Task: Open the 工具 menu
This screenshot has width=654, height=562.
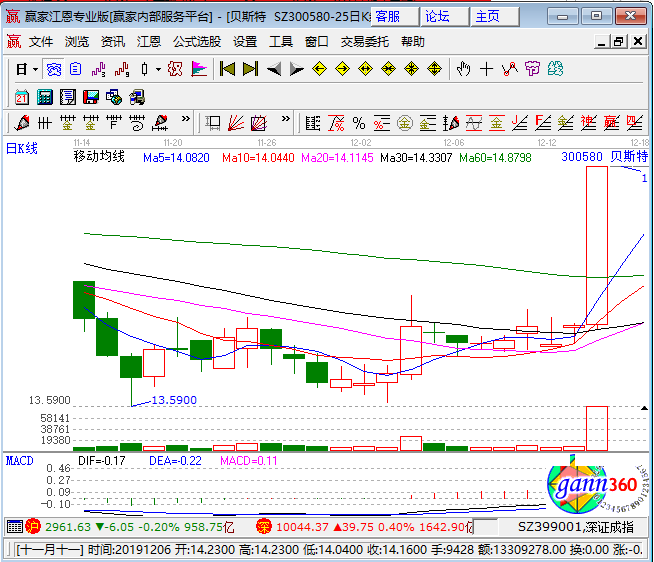Action: 281,42
